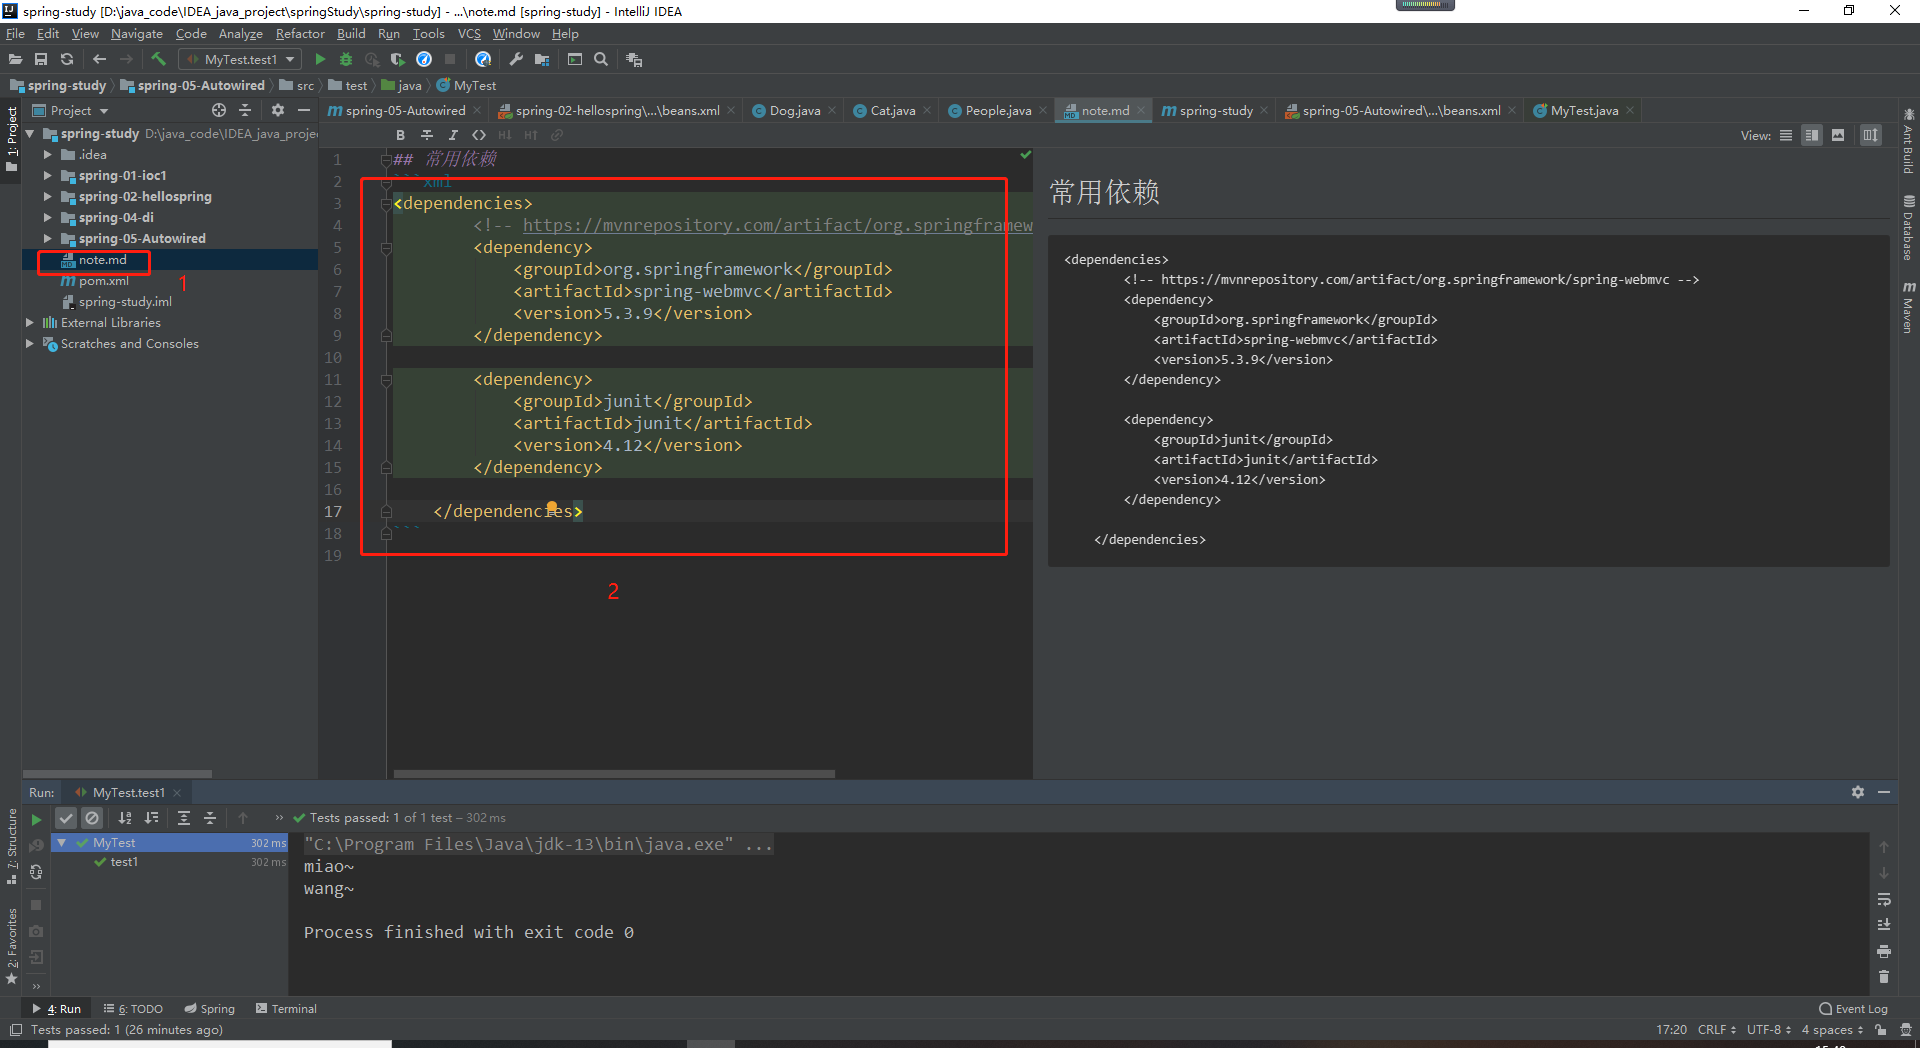
Task: Open the 6: TODO tool window
Action: tap(133, 1008)
